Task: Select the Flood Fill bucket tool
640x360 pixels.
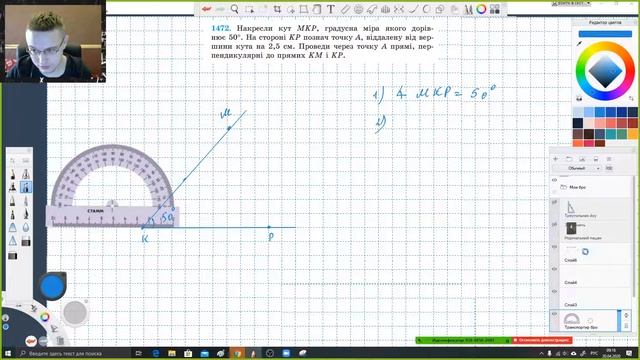Action: [x=317, y=9]
